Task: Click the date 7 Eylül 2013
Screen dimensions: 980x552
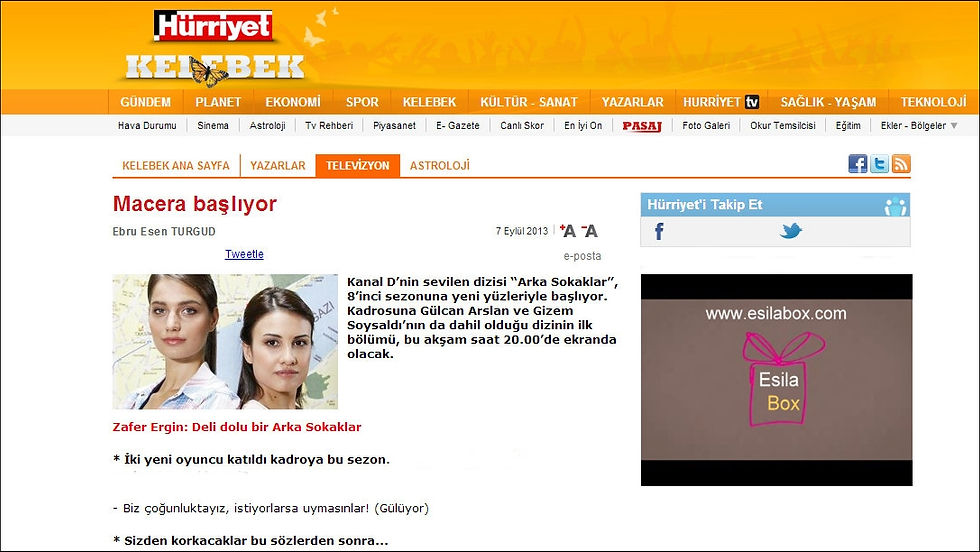Action: click(x=522, y=231)
